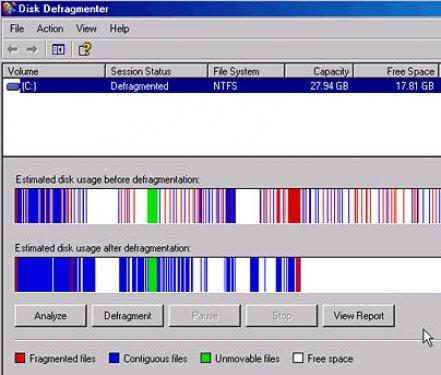Image resolution: width=441 pixels, height=375 pixels.
Task: Click 'Estimated disk usage before defragmentation' label
Action: (107, 180)
